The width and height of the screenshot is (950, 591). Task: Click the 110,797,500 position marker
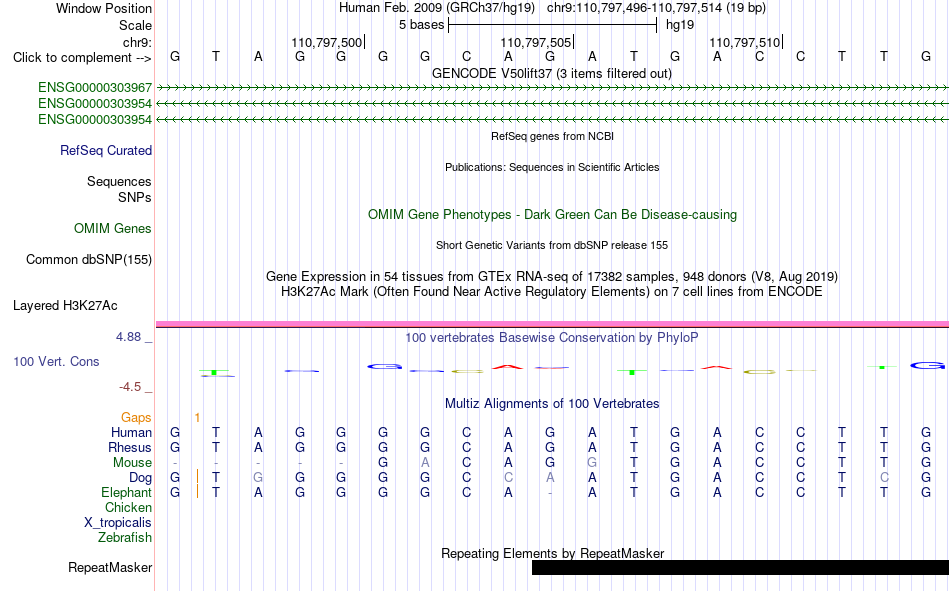[328, 42]
